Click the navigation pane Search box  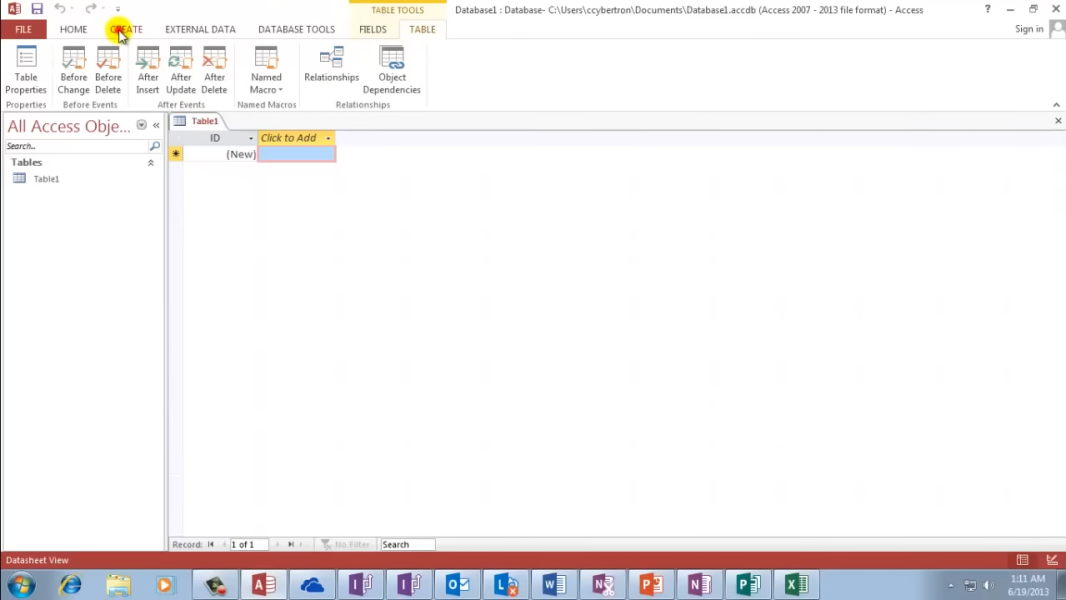click(x=76, y=146)
